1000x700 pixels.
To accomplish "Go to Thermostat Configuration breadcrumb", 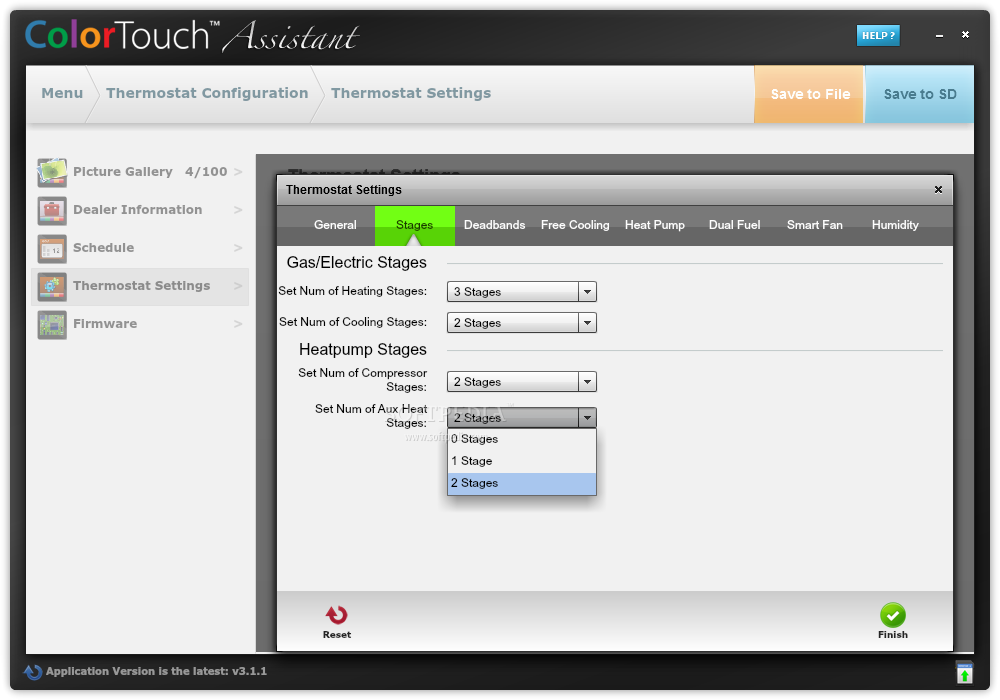I will (207, 93).
